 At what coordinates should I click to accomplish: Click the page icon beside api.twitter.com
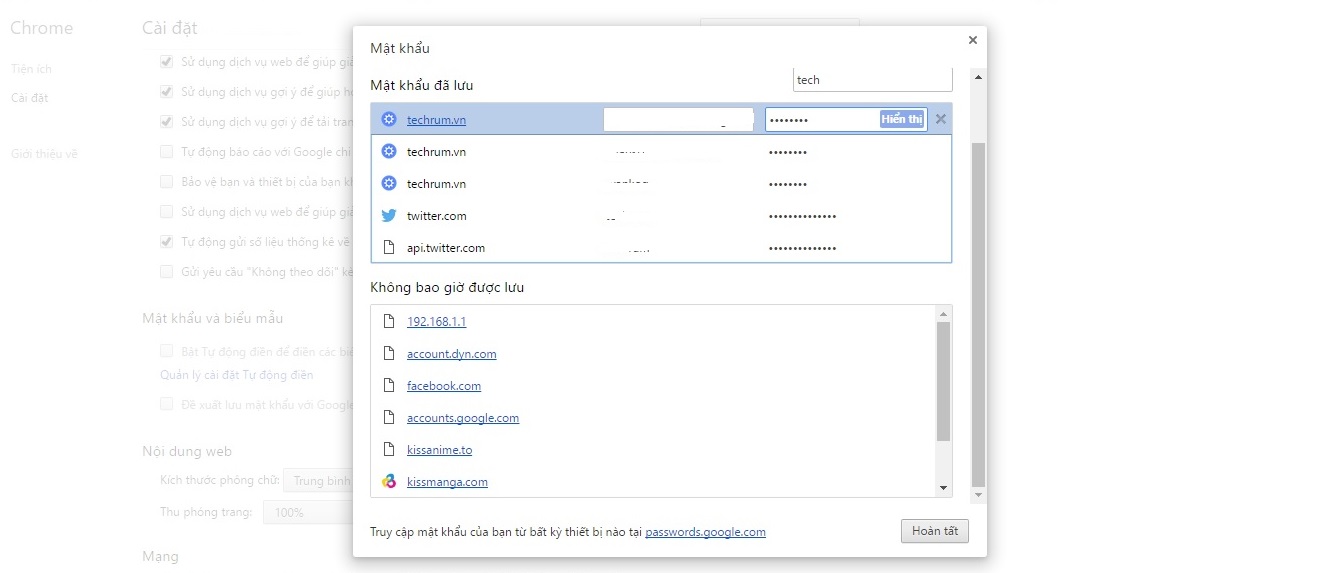389,248
